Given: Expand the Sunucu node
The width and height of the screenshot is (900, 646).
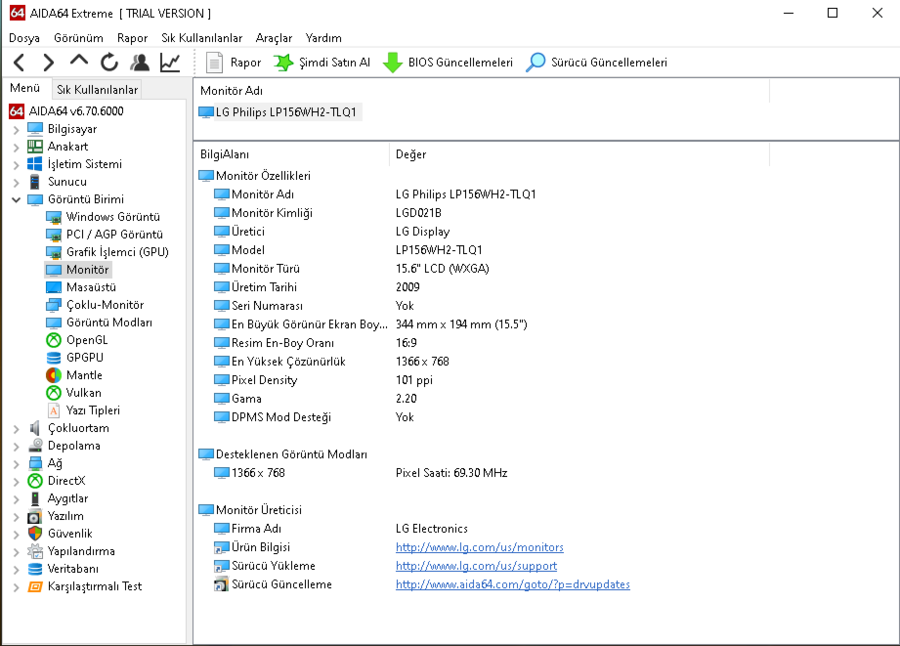Looking at the screenshot, I should coord(16,183).
